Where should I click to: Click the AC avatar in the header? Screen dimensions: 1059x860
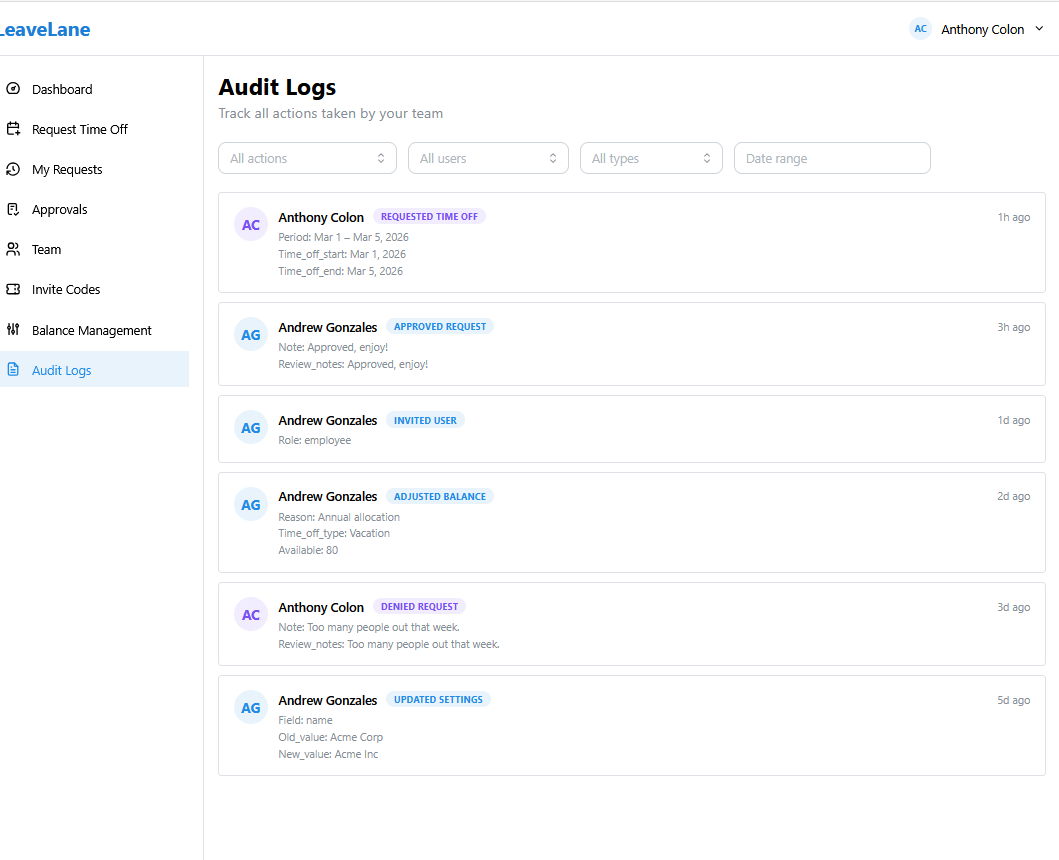pos(920,29)
